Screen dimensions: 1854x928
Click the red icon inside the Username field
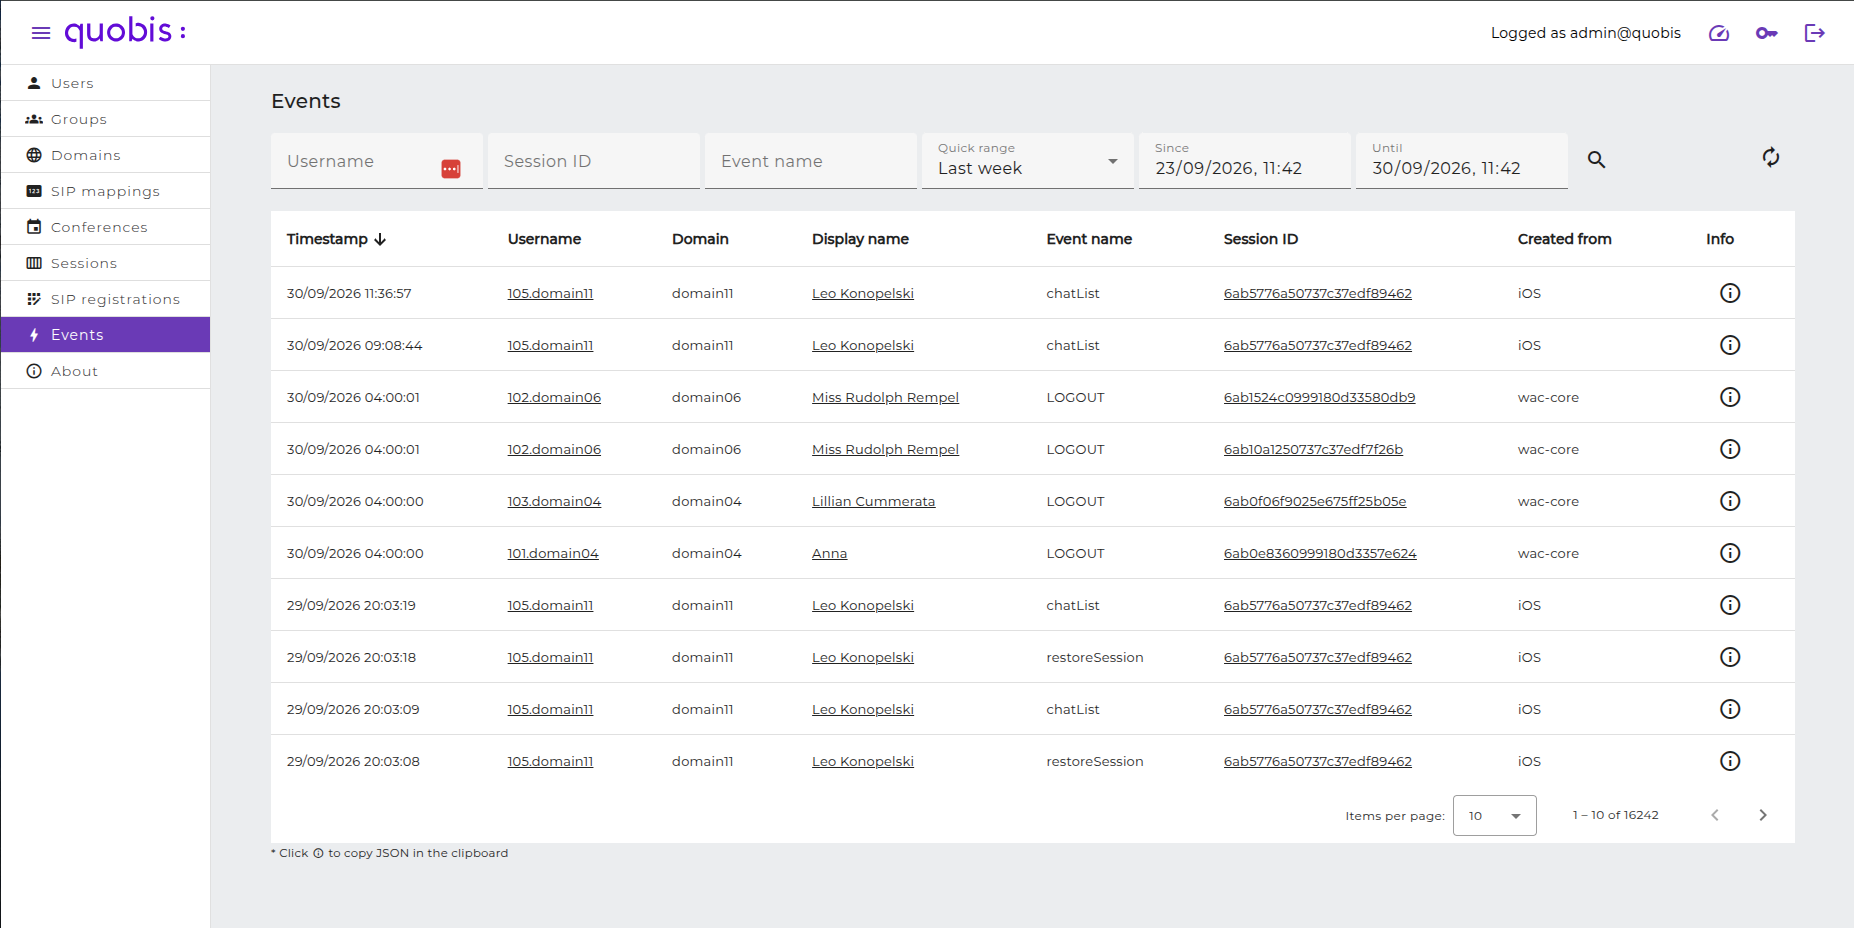451,169
